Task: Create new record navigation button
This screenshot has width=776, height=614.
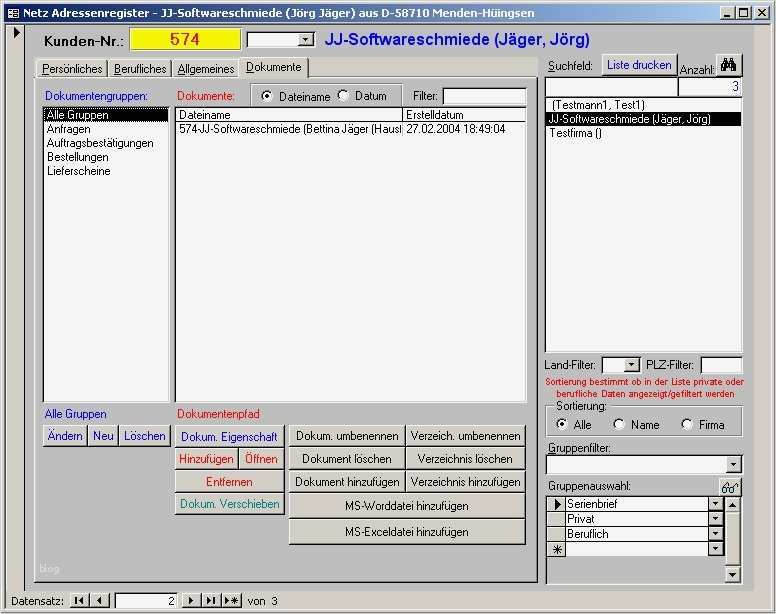Action: click(x=232, y=601)
